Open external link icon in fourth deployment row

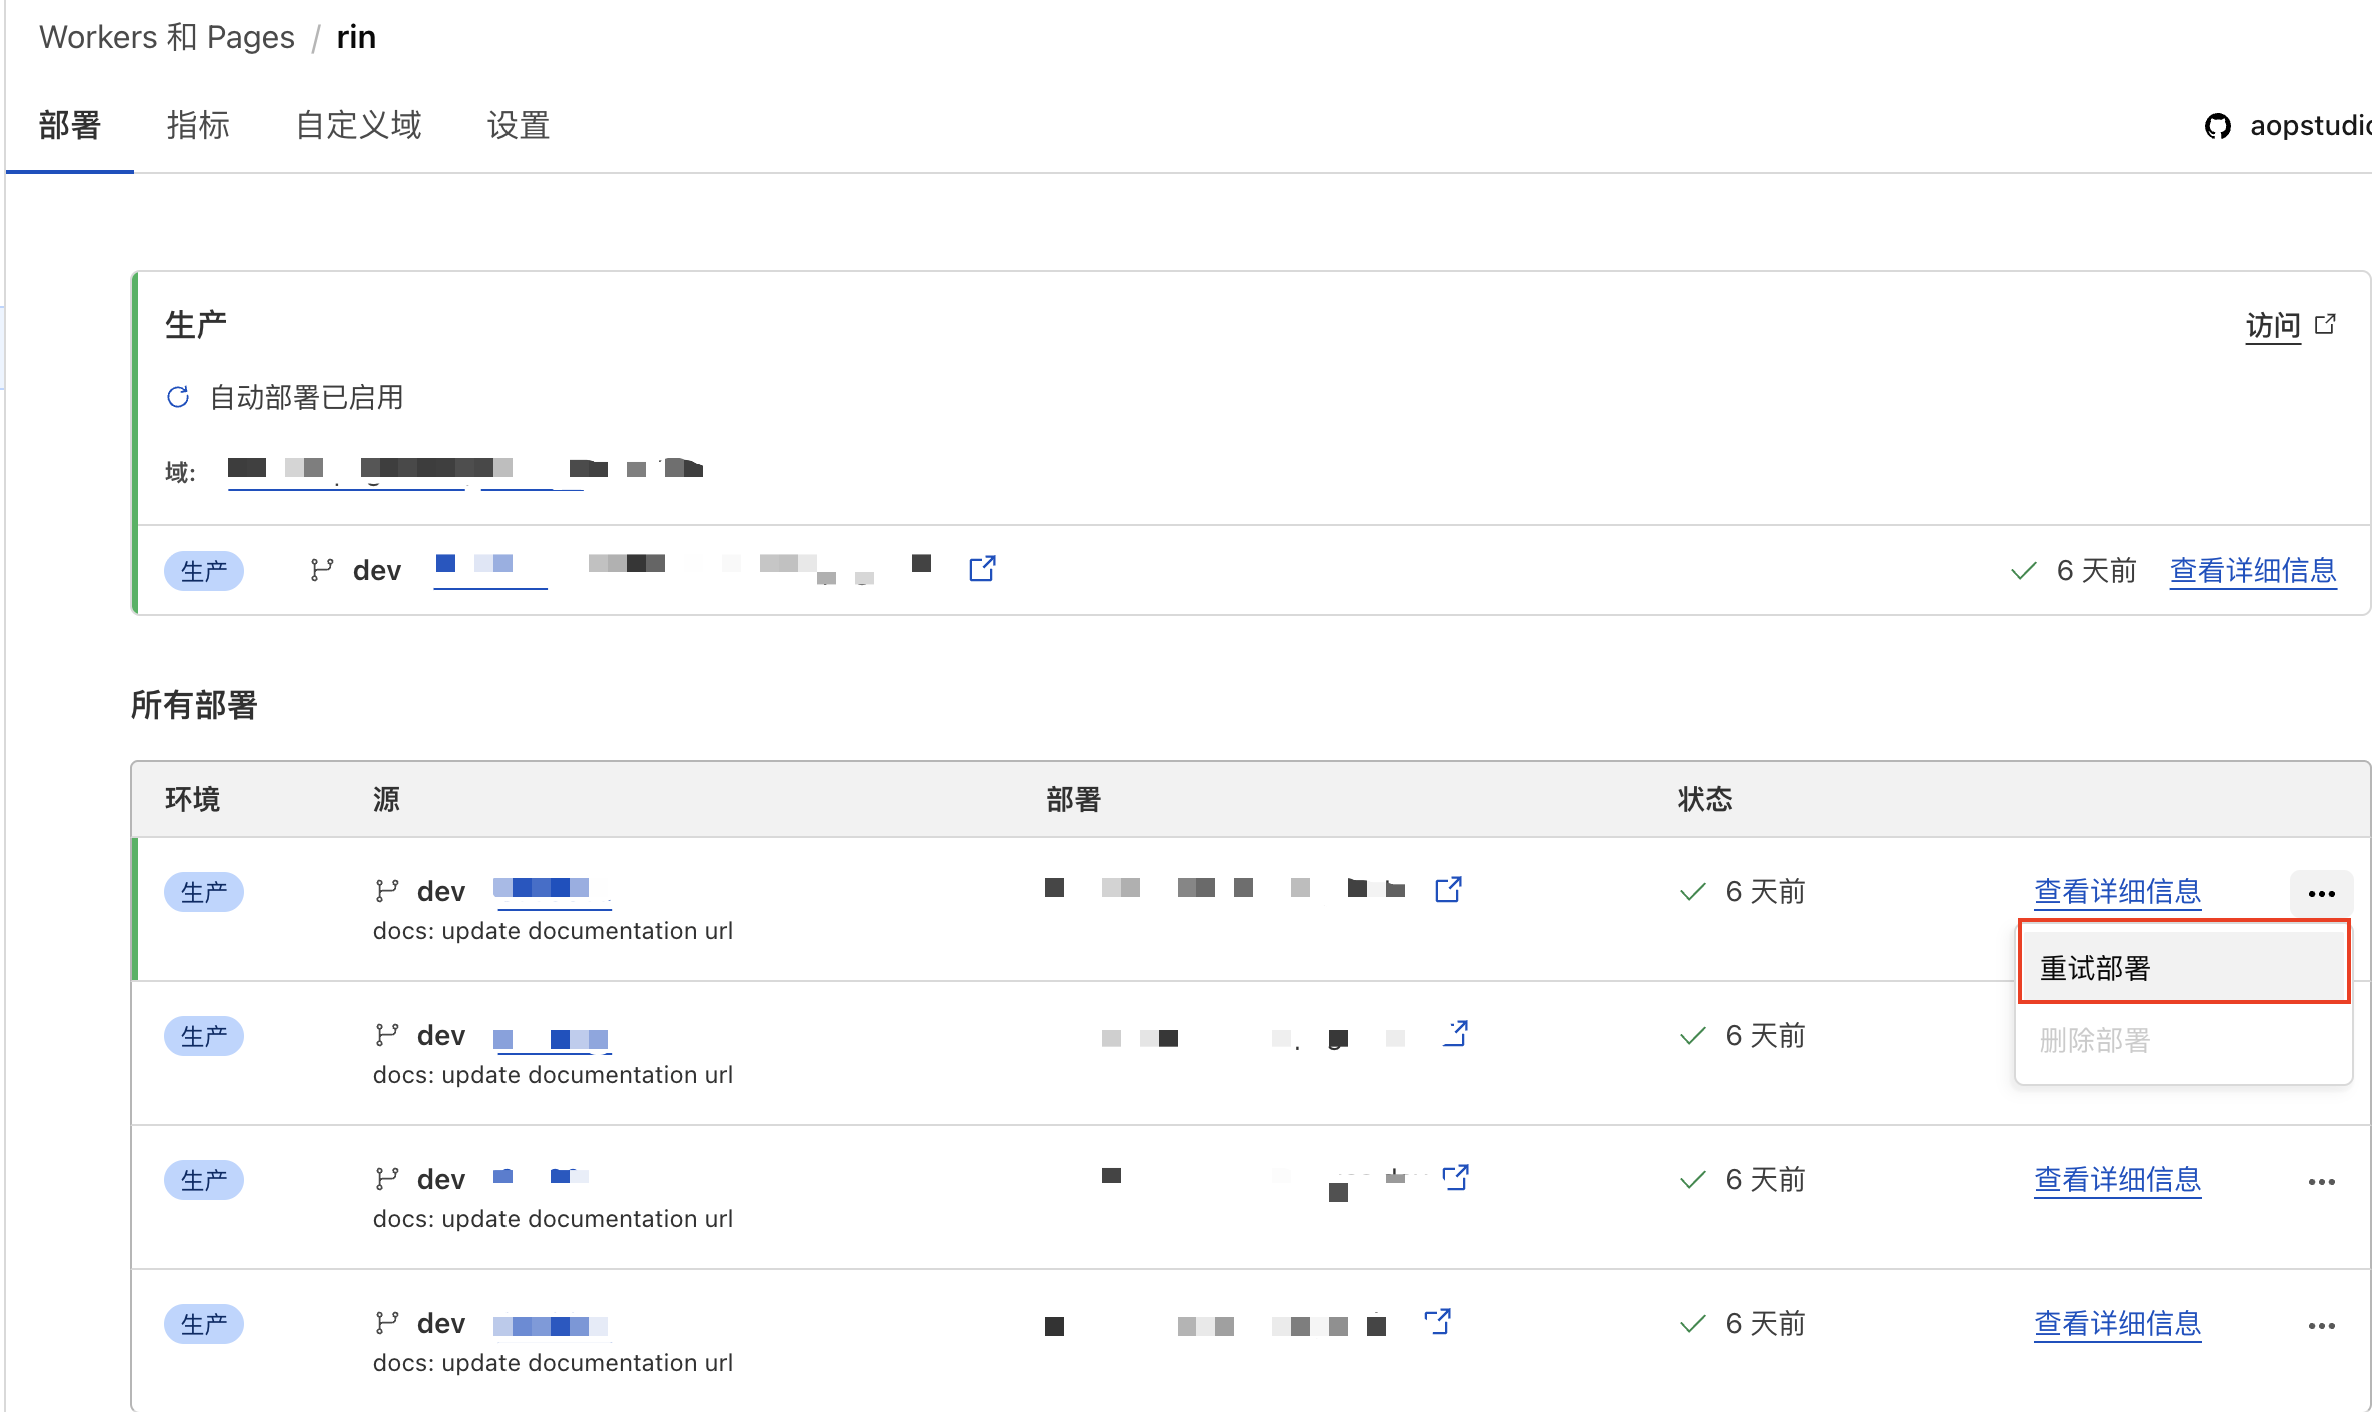[1438, 1321]
